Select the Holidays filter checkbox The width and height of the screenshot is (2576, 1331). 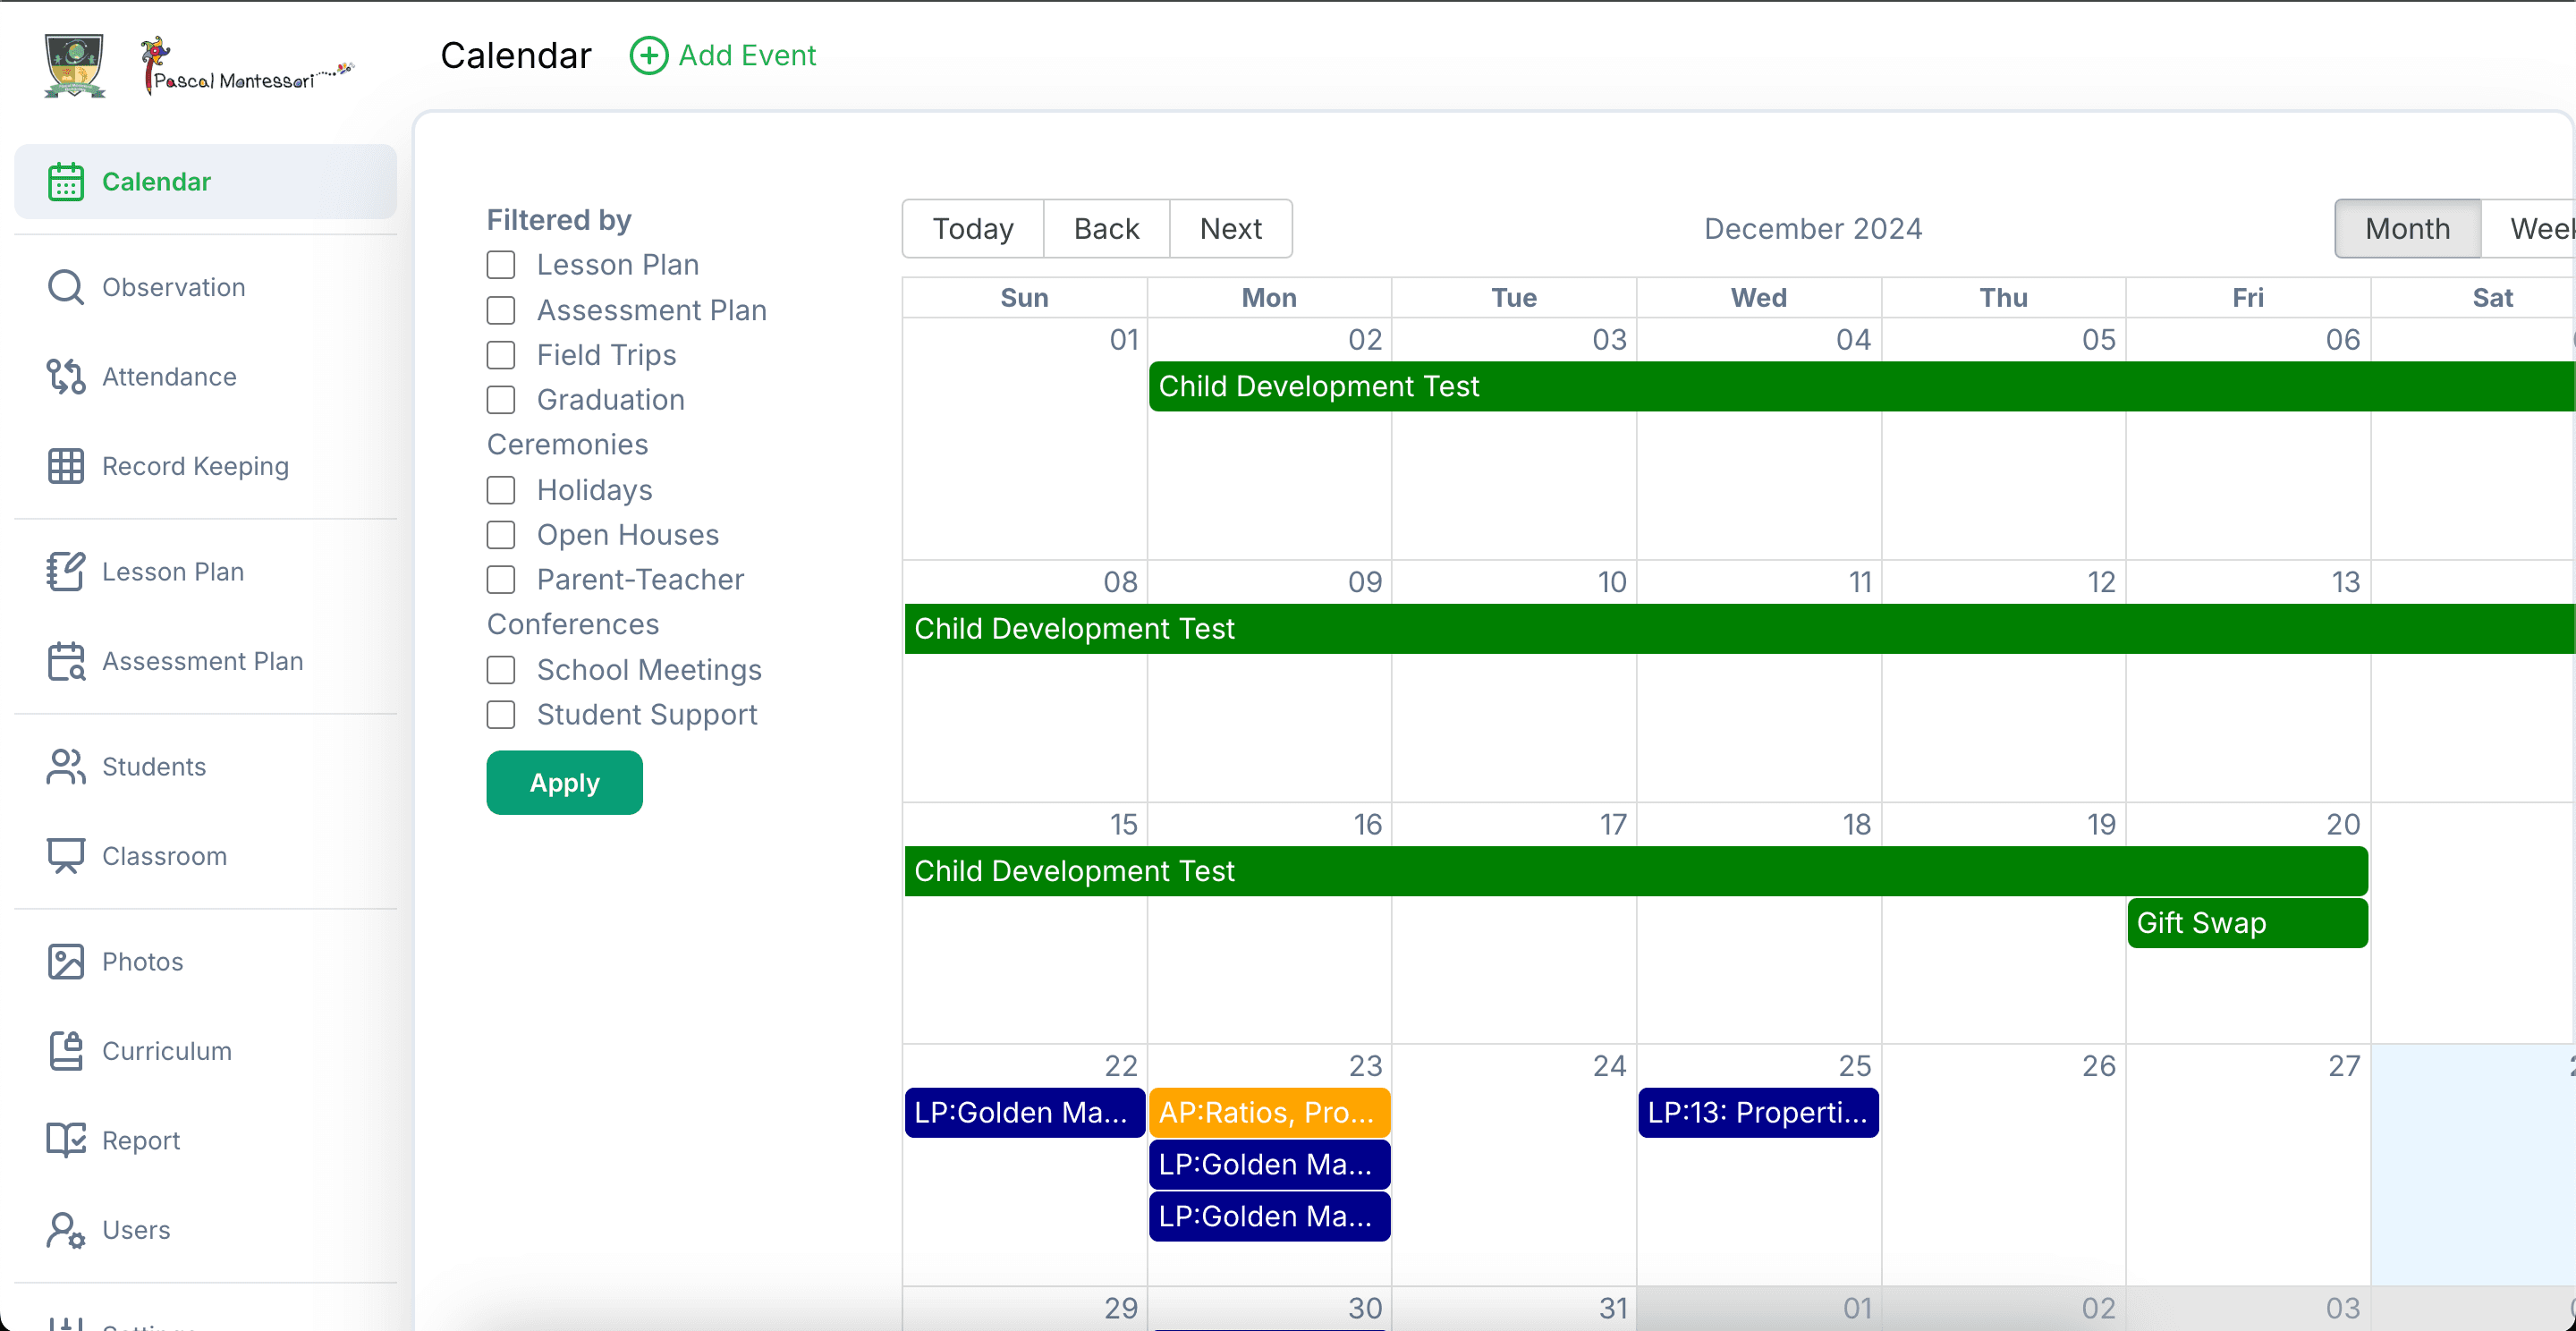(x=501, y=490)
